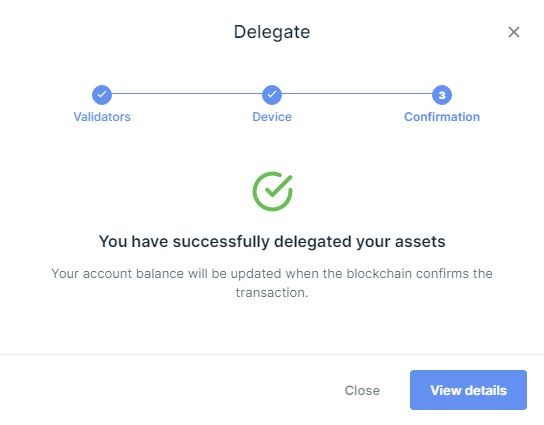Select the Confirmation step label
Viewport: 544px width, 425px height.
[x=442, y=117]
